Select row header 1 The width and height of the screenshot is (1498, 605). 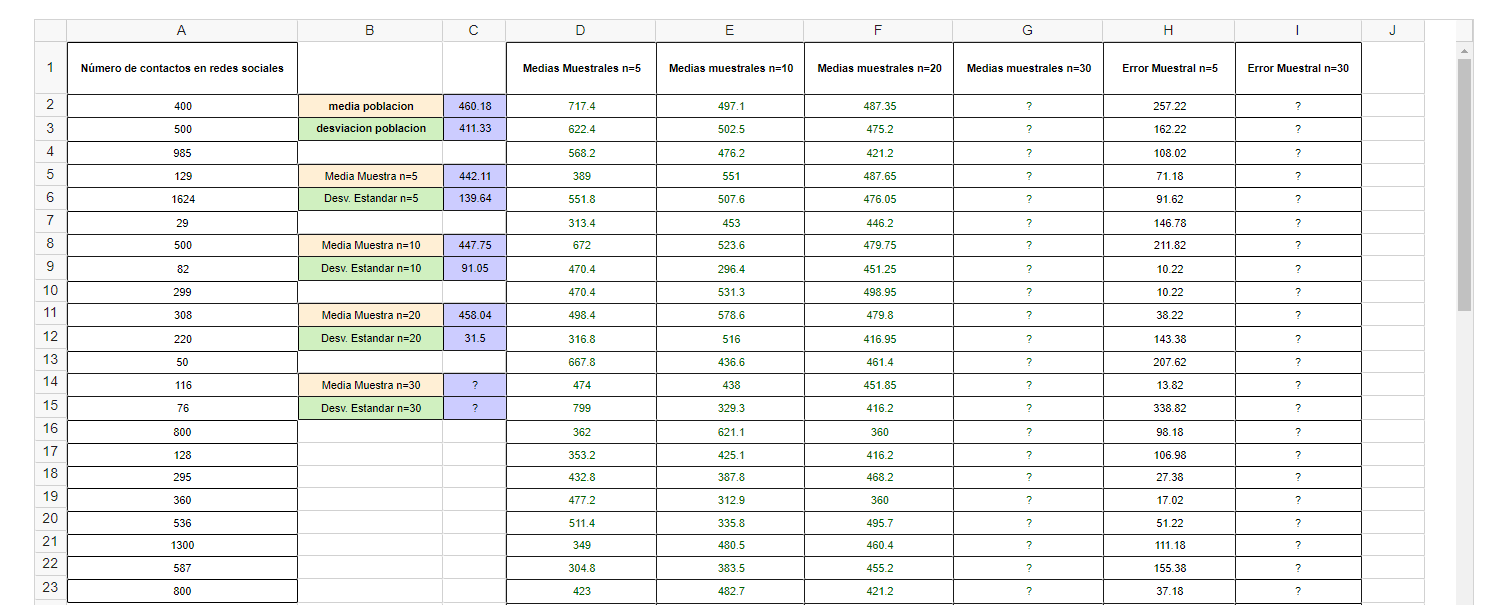coord(50,68)
